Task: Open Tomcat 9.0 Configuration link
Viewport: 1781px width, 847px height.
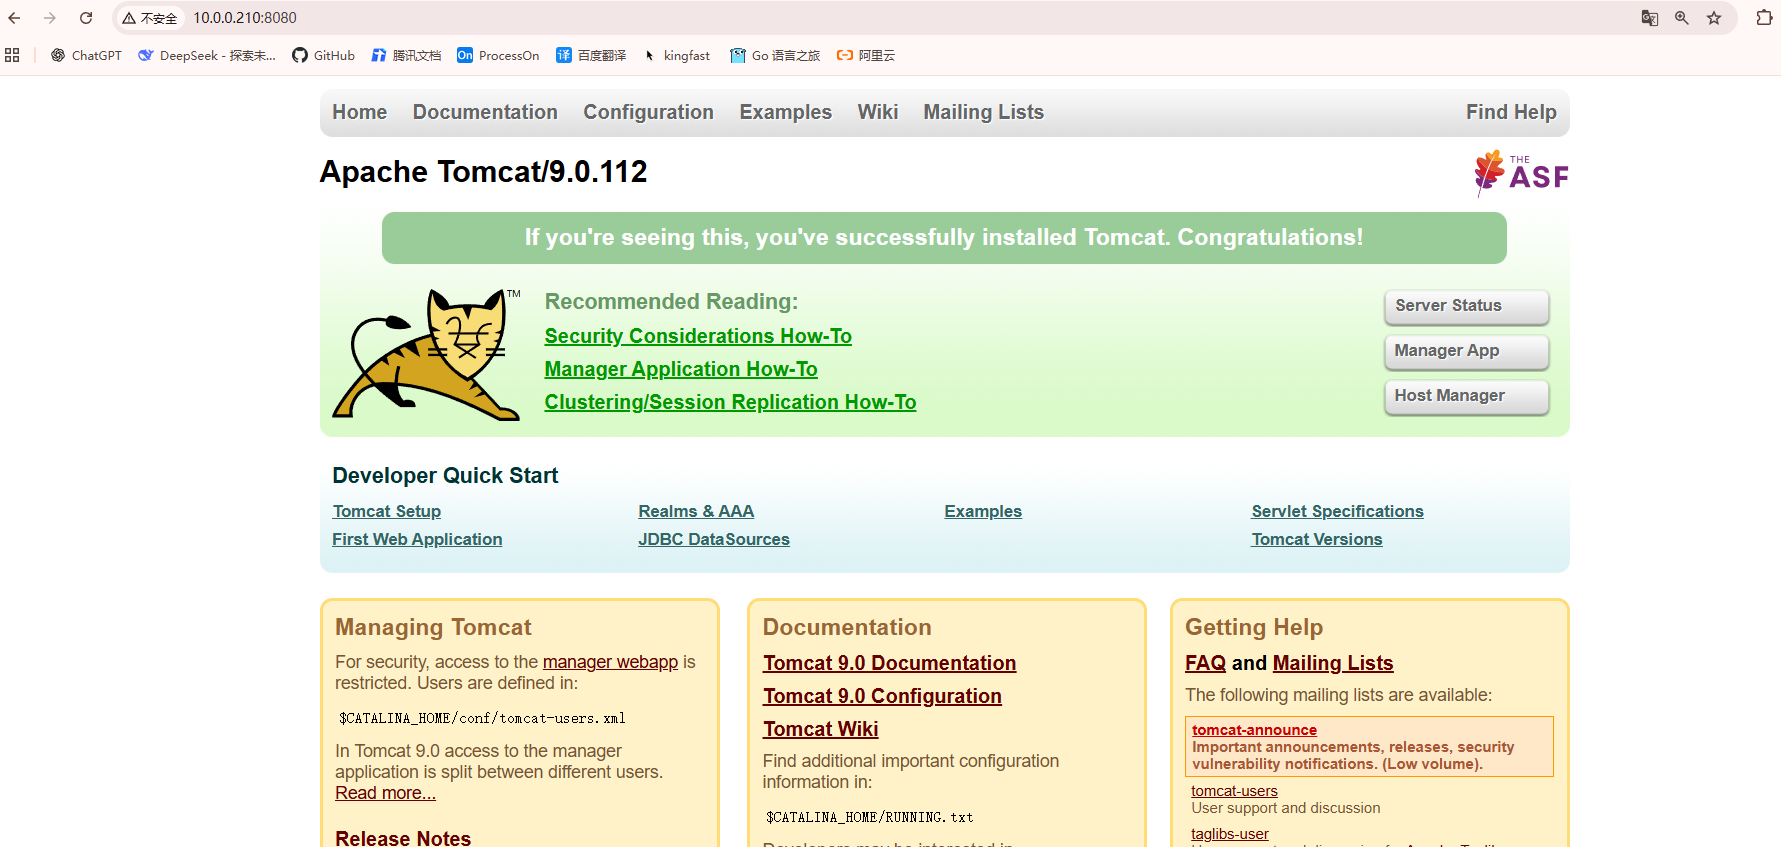Action: (882, 696)
